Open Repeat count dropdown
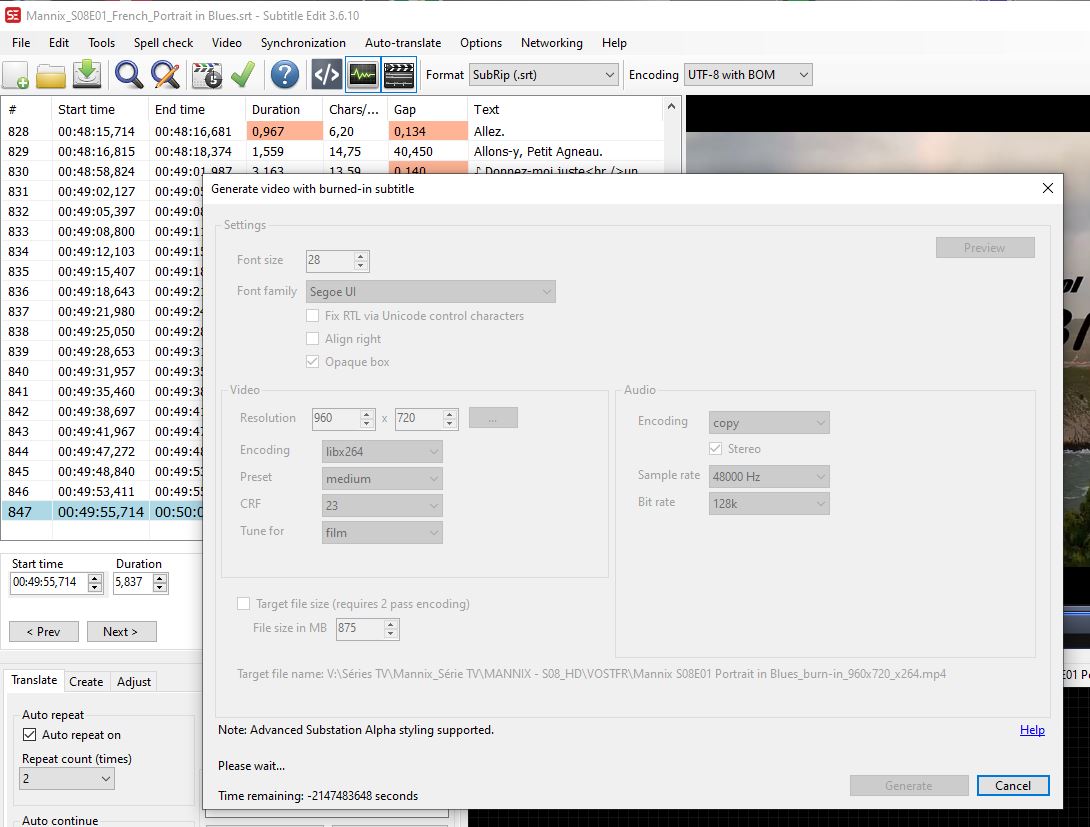This screenshot has height=827, width=1090. pos(67,778)
